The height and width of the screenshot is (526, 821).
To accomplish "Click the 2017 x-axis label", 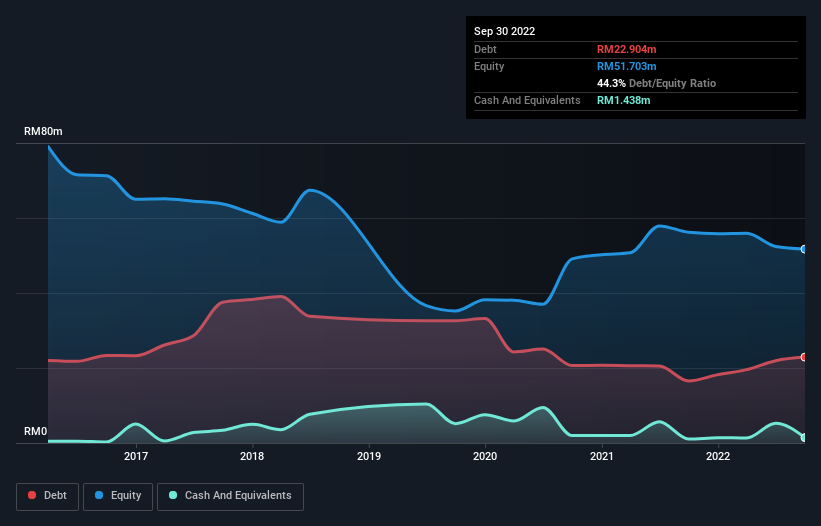I will [136, 456].
